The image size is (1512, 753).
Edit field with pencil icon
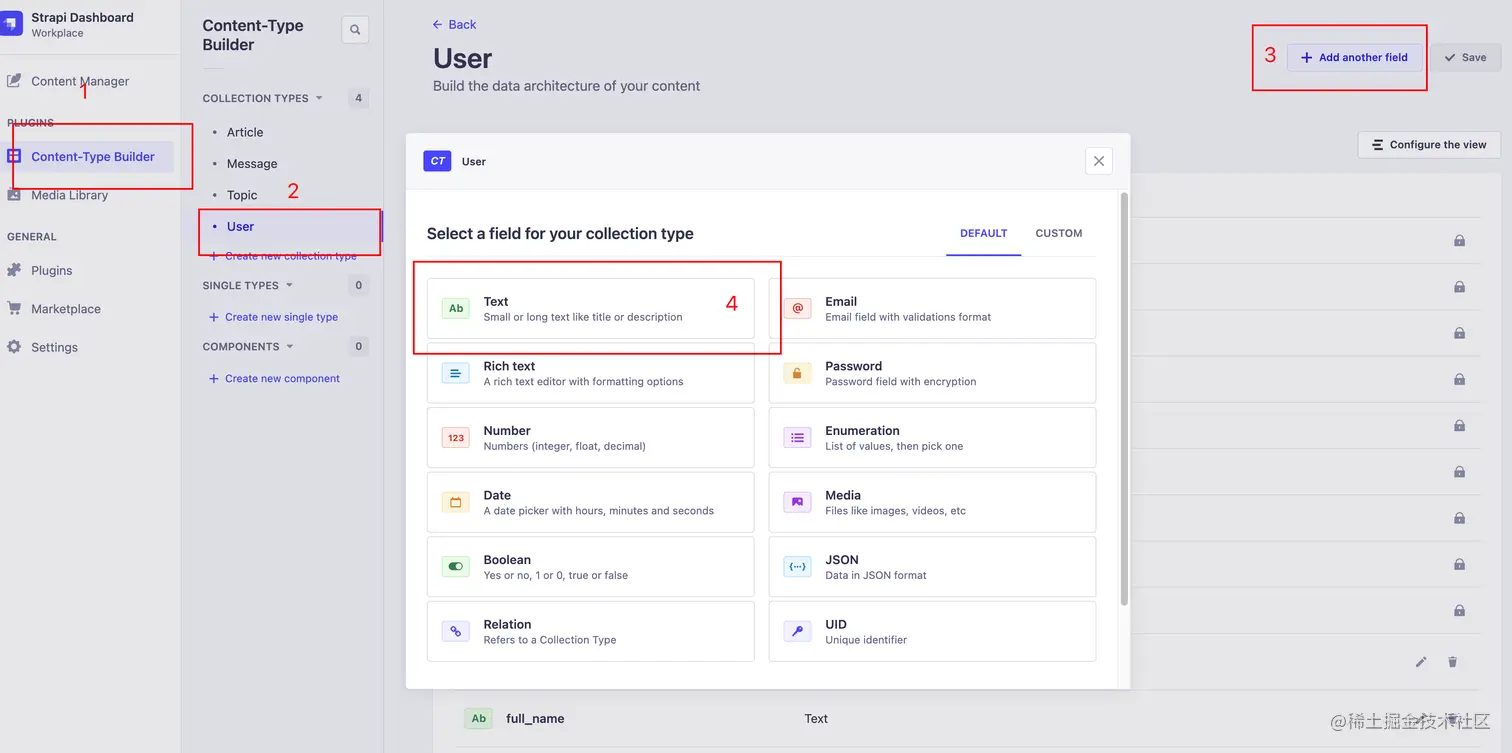click(1421, 662)
